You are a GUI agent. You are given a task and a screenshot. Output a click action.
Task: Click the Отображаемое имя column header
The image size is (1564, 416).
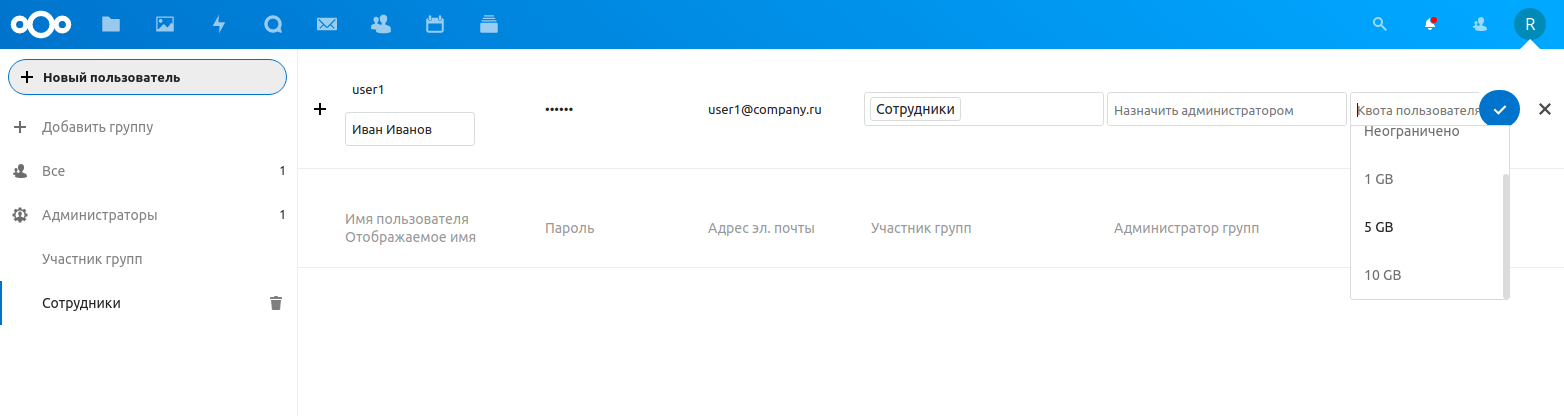[x=410, y=237]
